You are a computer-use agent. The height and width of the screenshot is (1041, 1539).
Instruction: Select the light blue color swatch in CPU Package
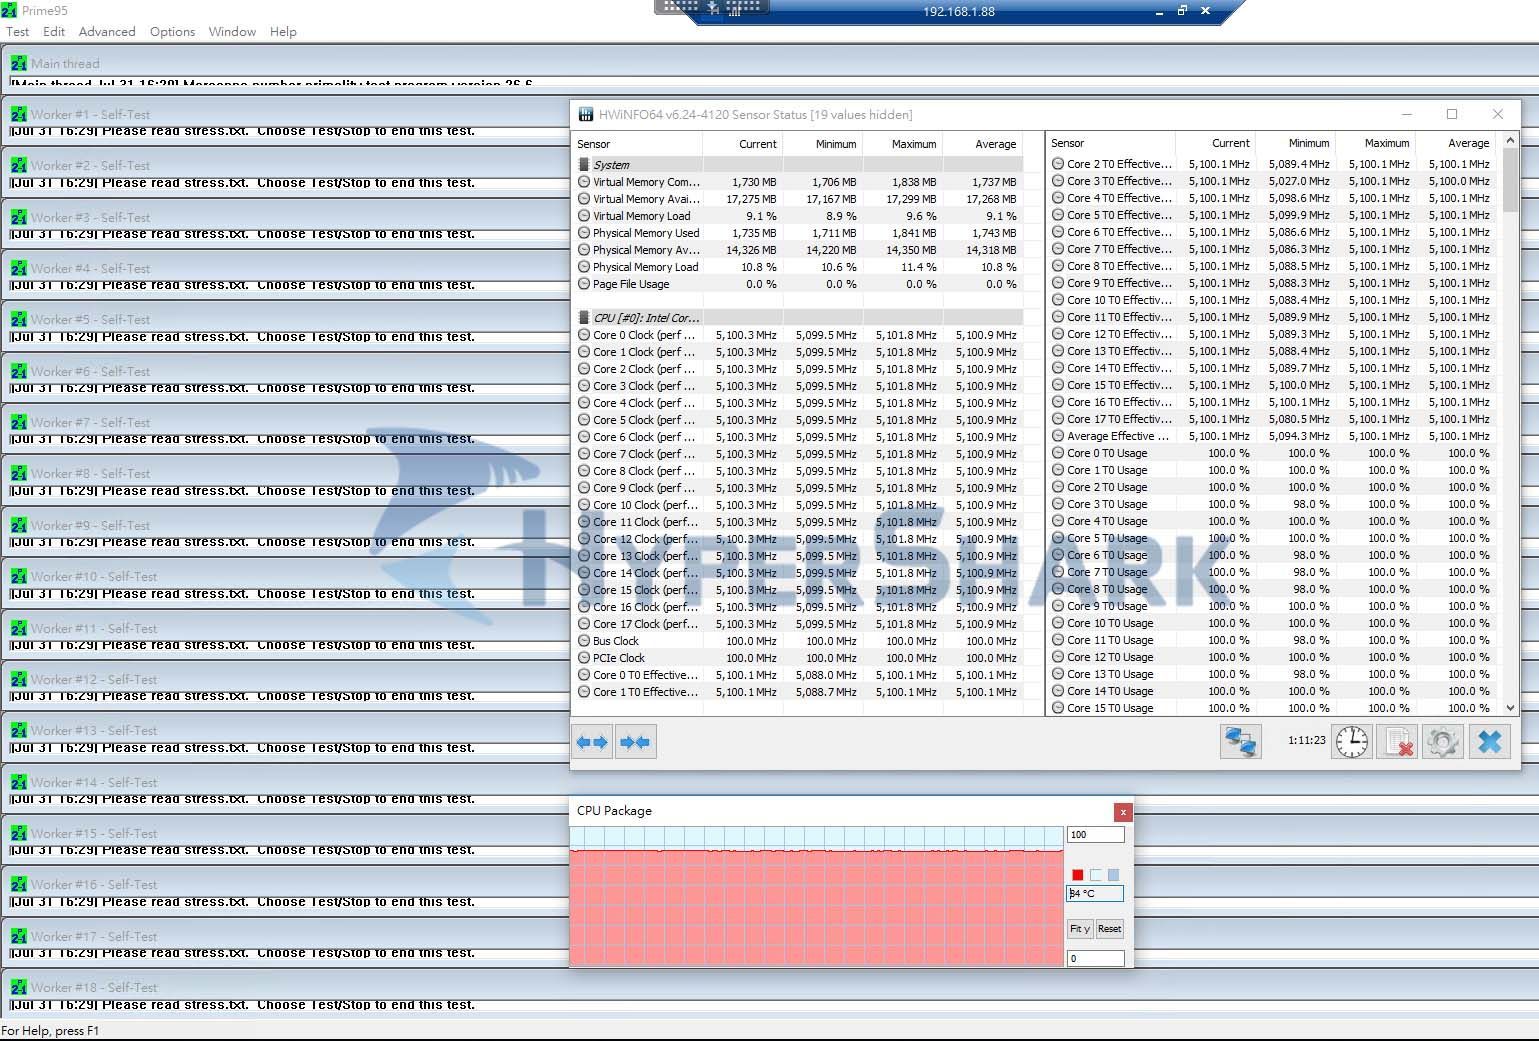coord(1113,875)
